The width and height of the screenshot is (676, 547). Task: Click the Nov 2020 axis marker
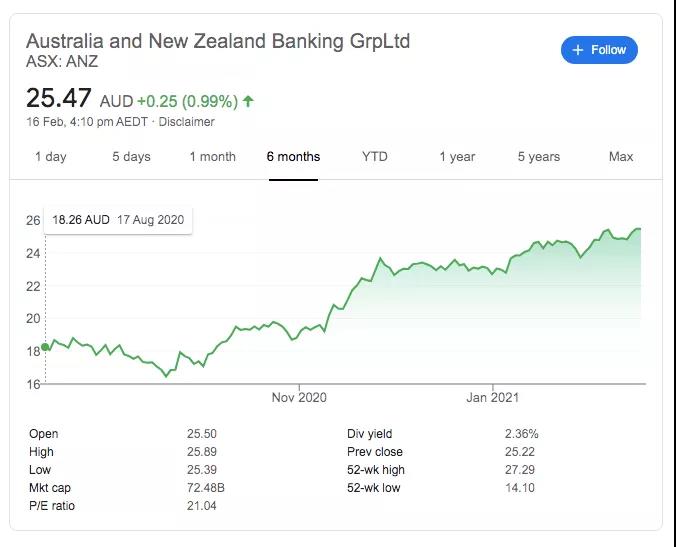pyautogui.click(x=299, y=397)
